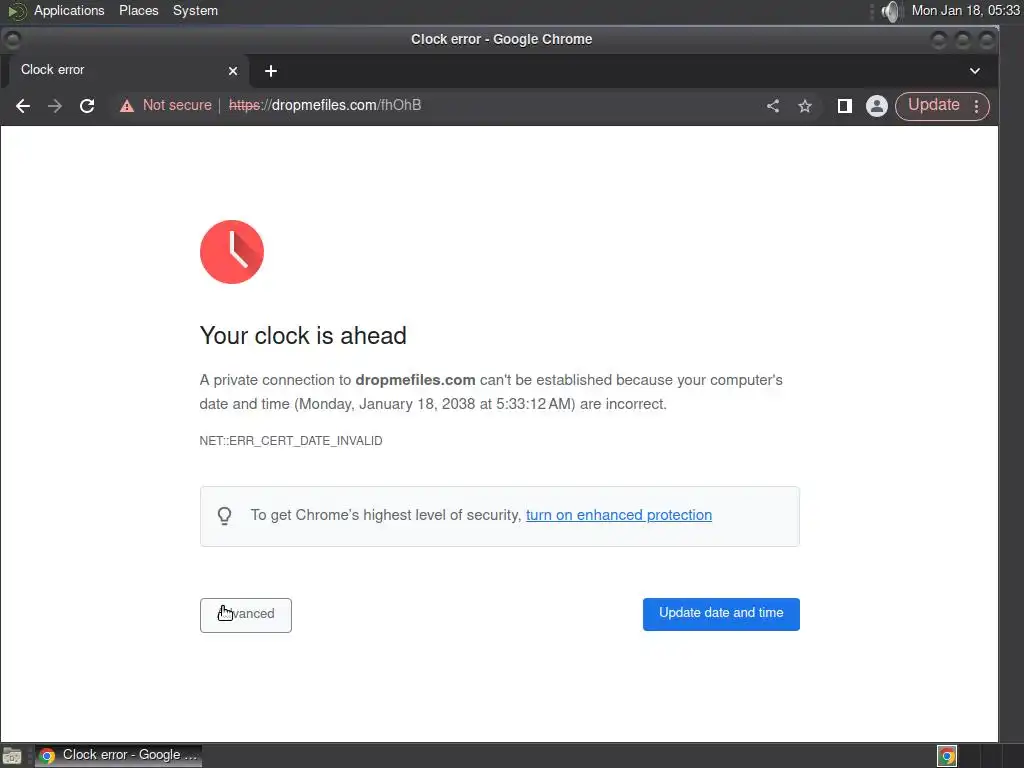Screen dimensions: 1024x768
Task: Click the forward navigation arrow
Action: click(x=55, y=106)
